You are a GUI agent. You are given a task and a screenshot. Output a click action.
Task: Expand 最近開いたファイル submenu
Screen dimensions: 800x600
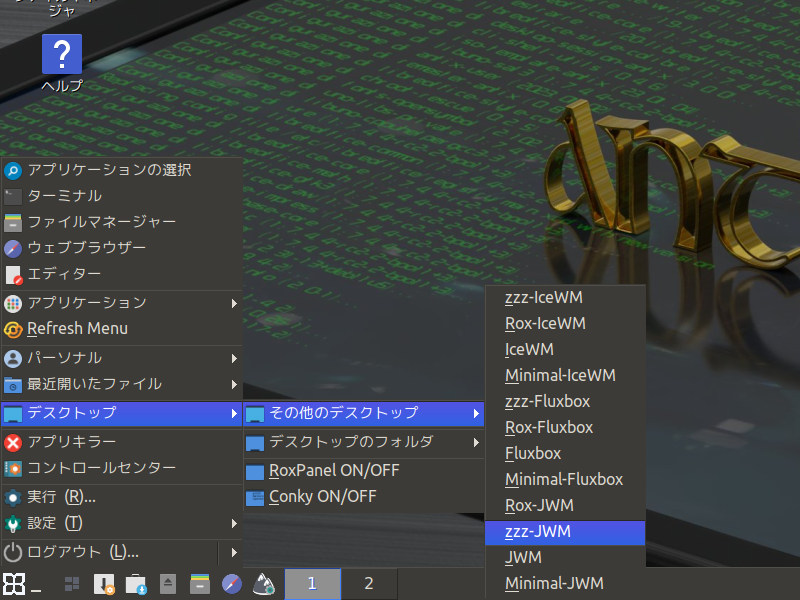point(121,384)
